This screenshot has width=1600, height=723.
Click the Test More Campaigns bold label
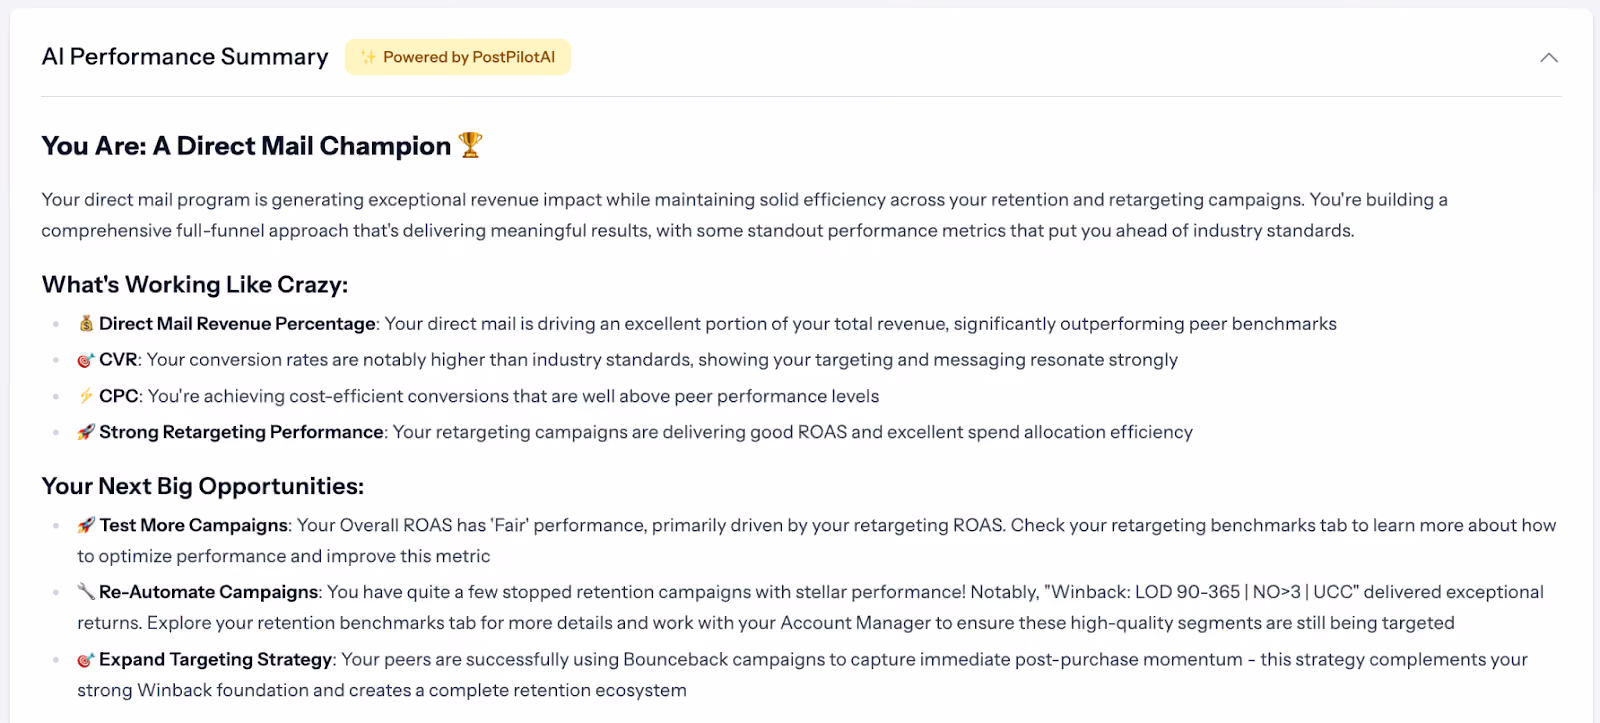click(x=193, y=525)
